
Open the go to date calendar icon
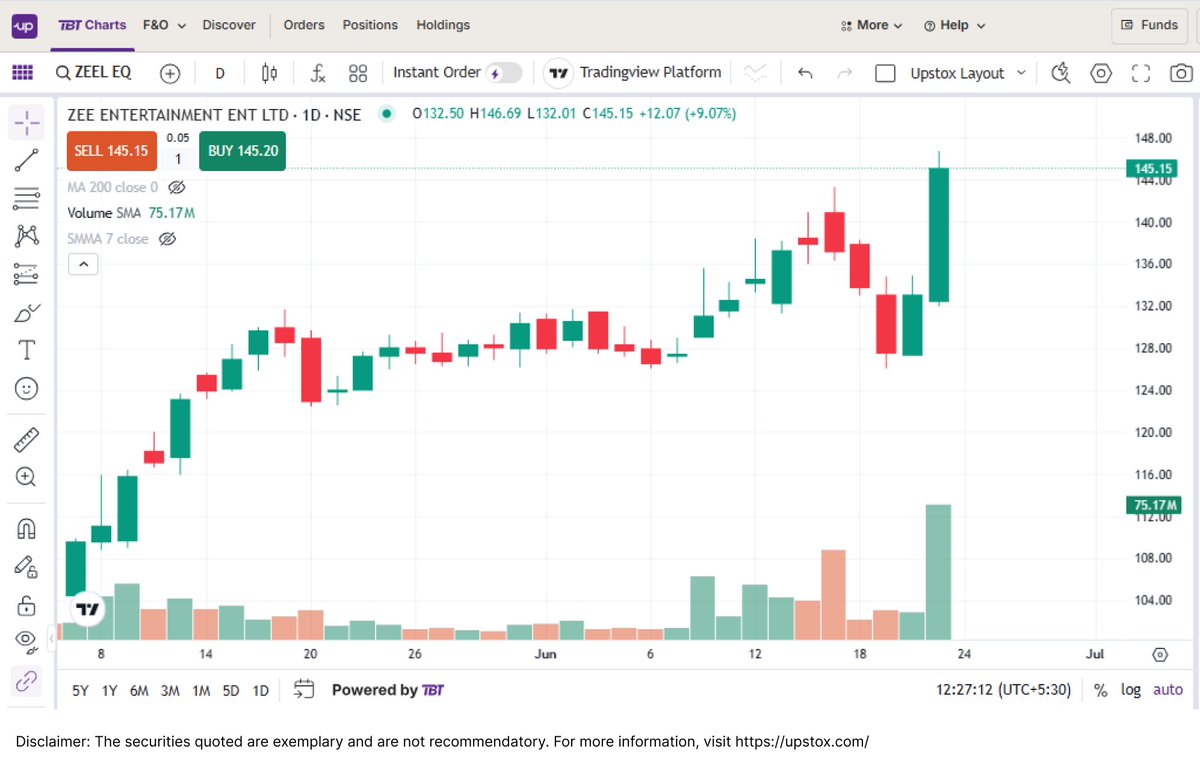(x=304, y=690)
